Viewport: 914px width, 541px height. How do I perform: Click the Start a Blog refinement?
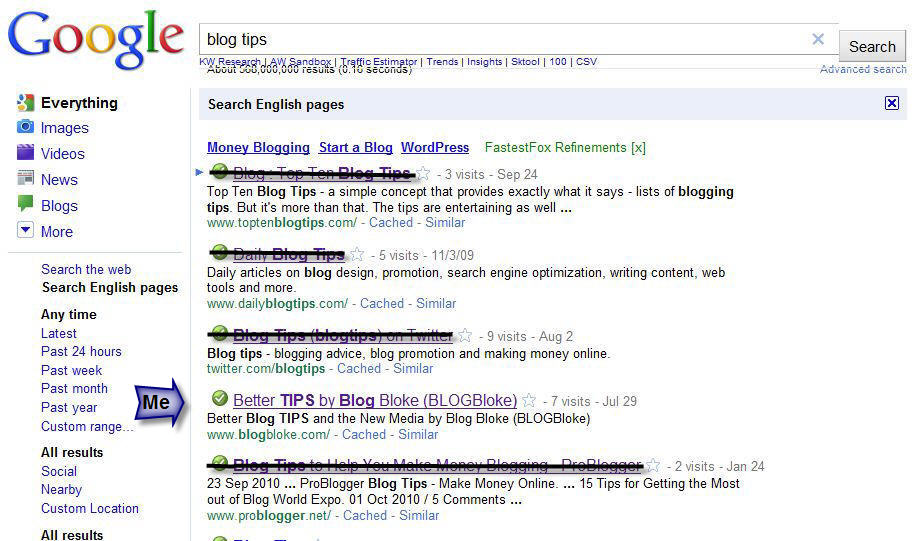(356, 147)
